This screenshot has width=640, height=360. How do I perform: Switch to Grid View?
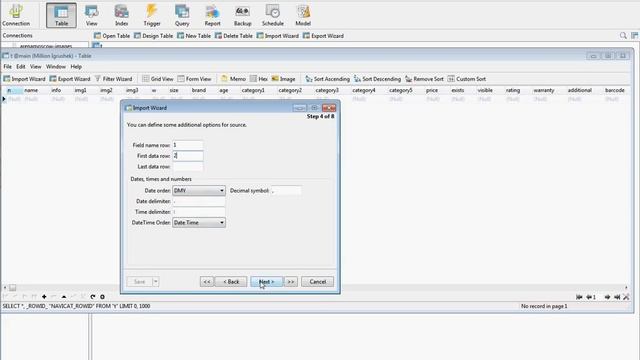pos(158,79)
